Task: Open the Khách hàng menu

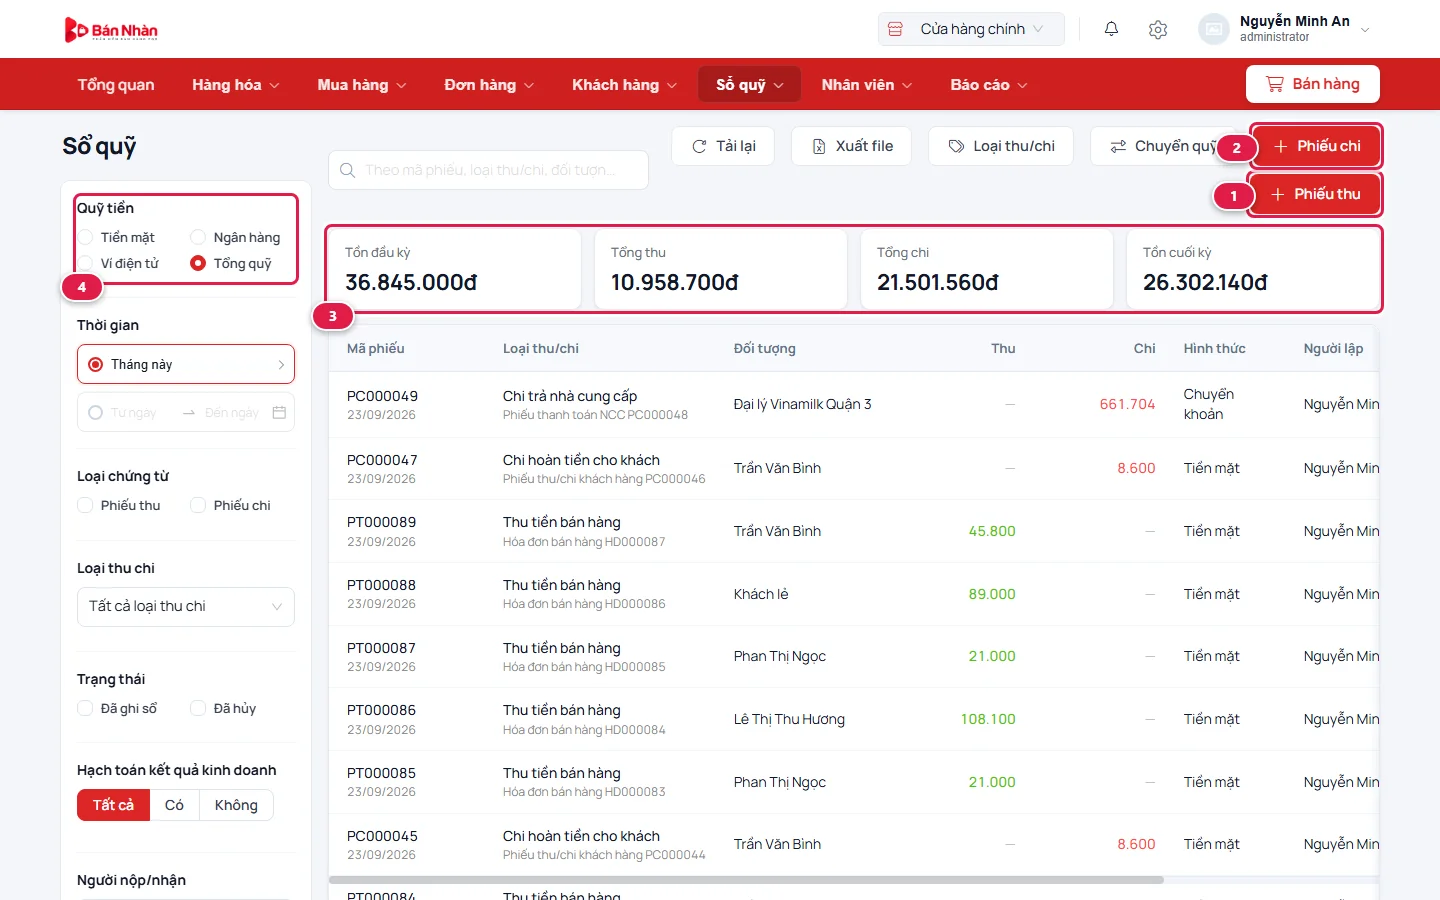Action: point(624,85)
